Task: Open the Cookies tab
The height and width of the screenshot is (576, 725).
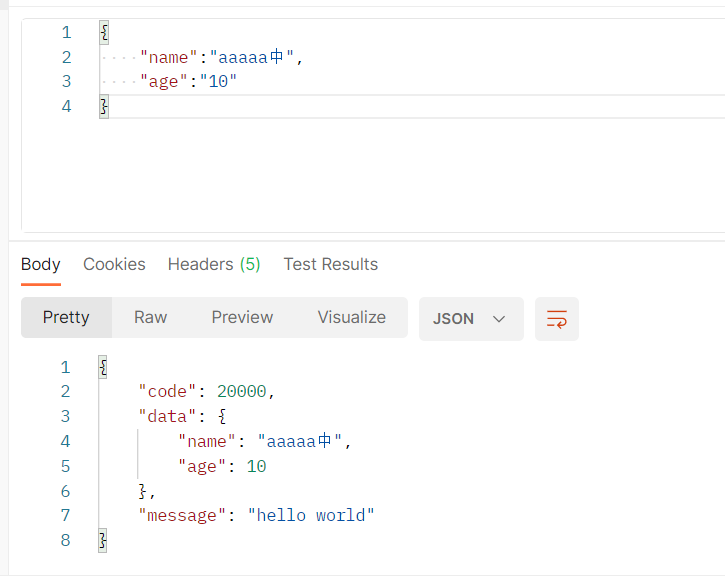Action: (x=114, y=265)
